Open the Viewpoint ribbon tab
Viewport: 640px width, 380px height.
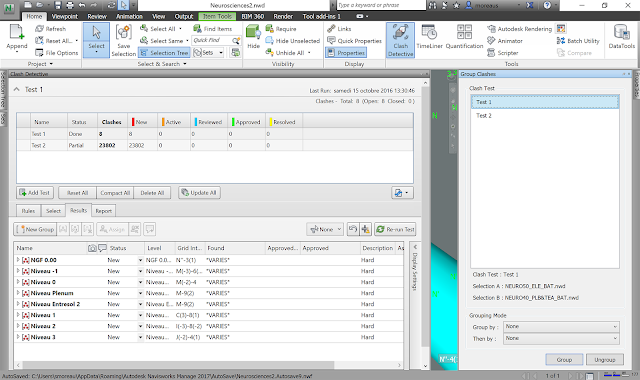(64, 16)
